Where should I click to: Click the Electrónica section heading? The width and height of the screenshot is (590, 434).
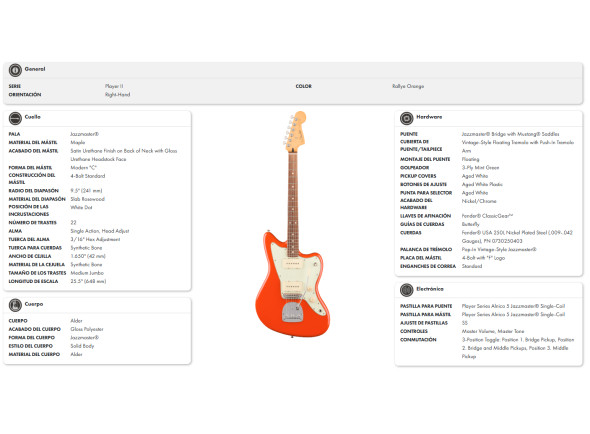tap(430, 289)
